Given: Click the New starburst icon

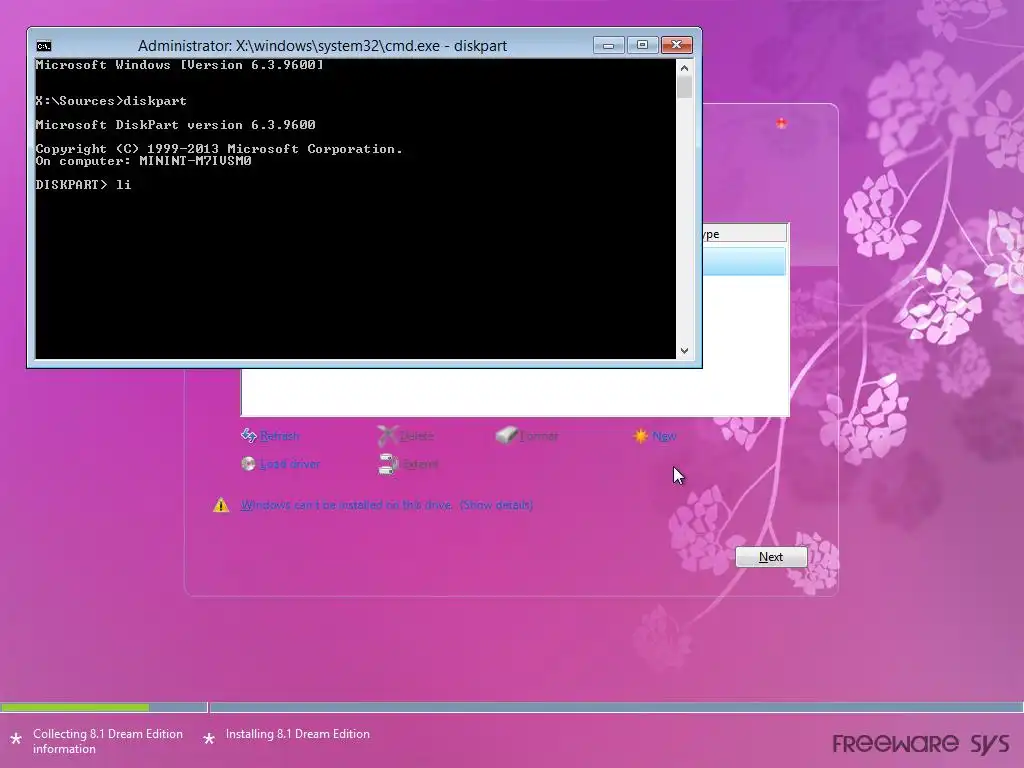Looking at the screenshot, I should [641, 436].
